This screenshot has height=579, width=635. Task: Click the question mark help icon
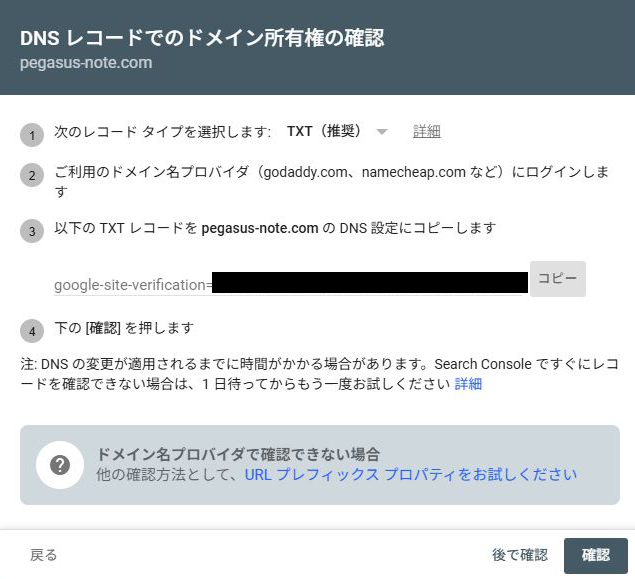[59, 465]
